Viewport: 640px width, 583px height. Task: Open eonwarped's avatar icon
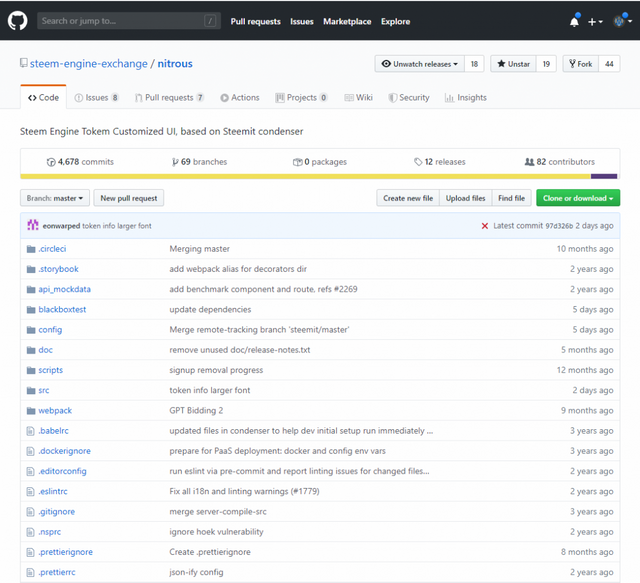[x=33, y=225]
